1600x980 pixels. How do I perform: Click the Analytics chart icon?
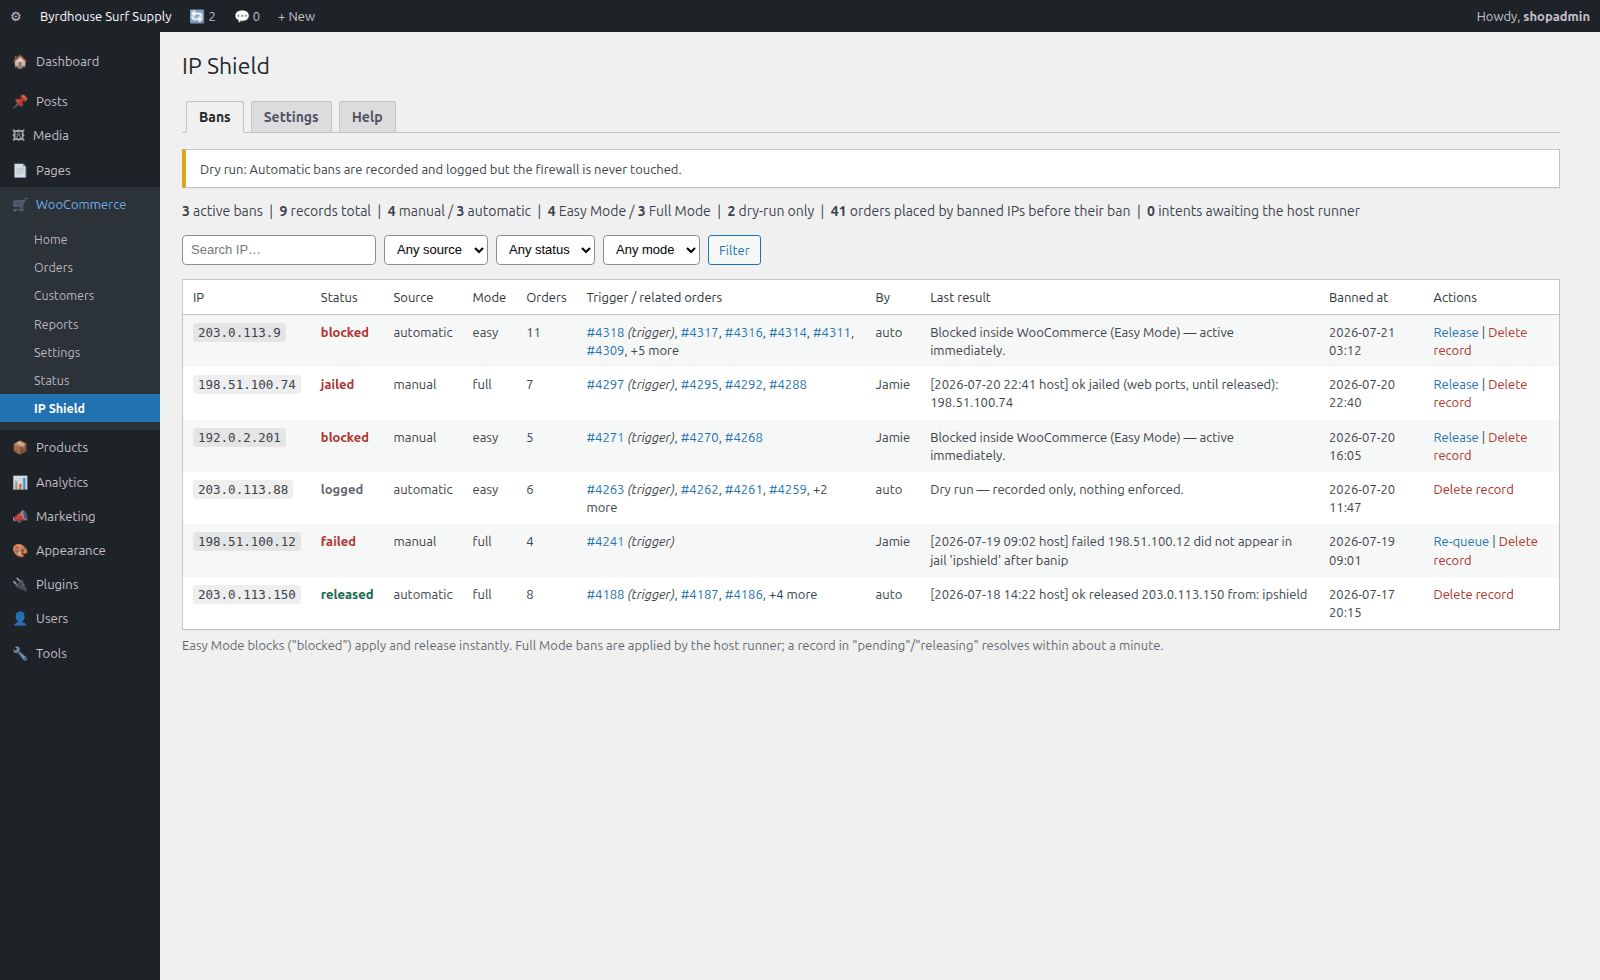point(20,483)
